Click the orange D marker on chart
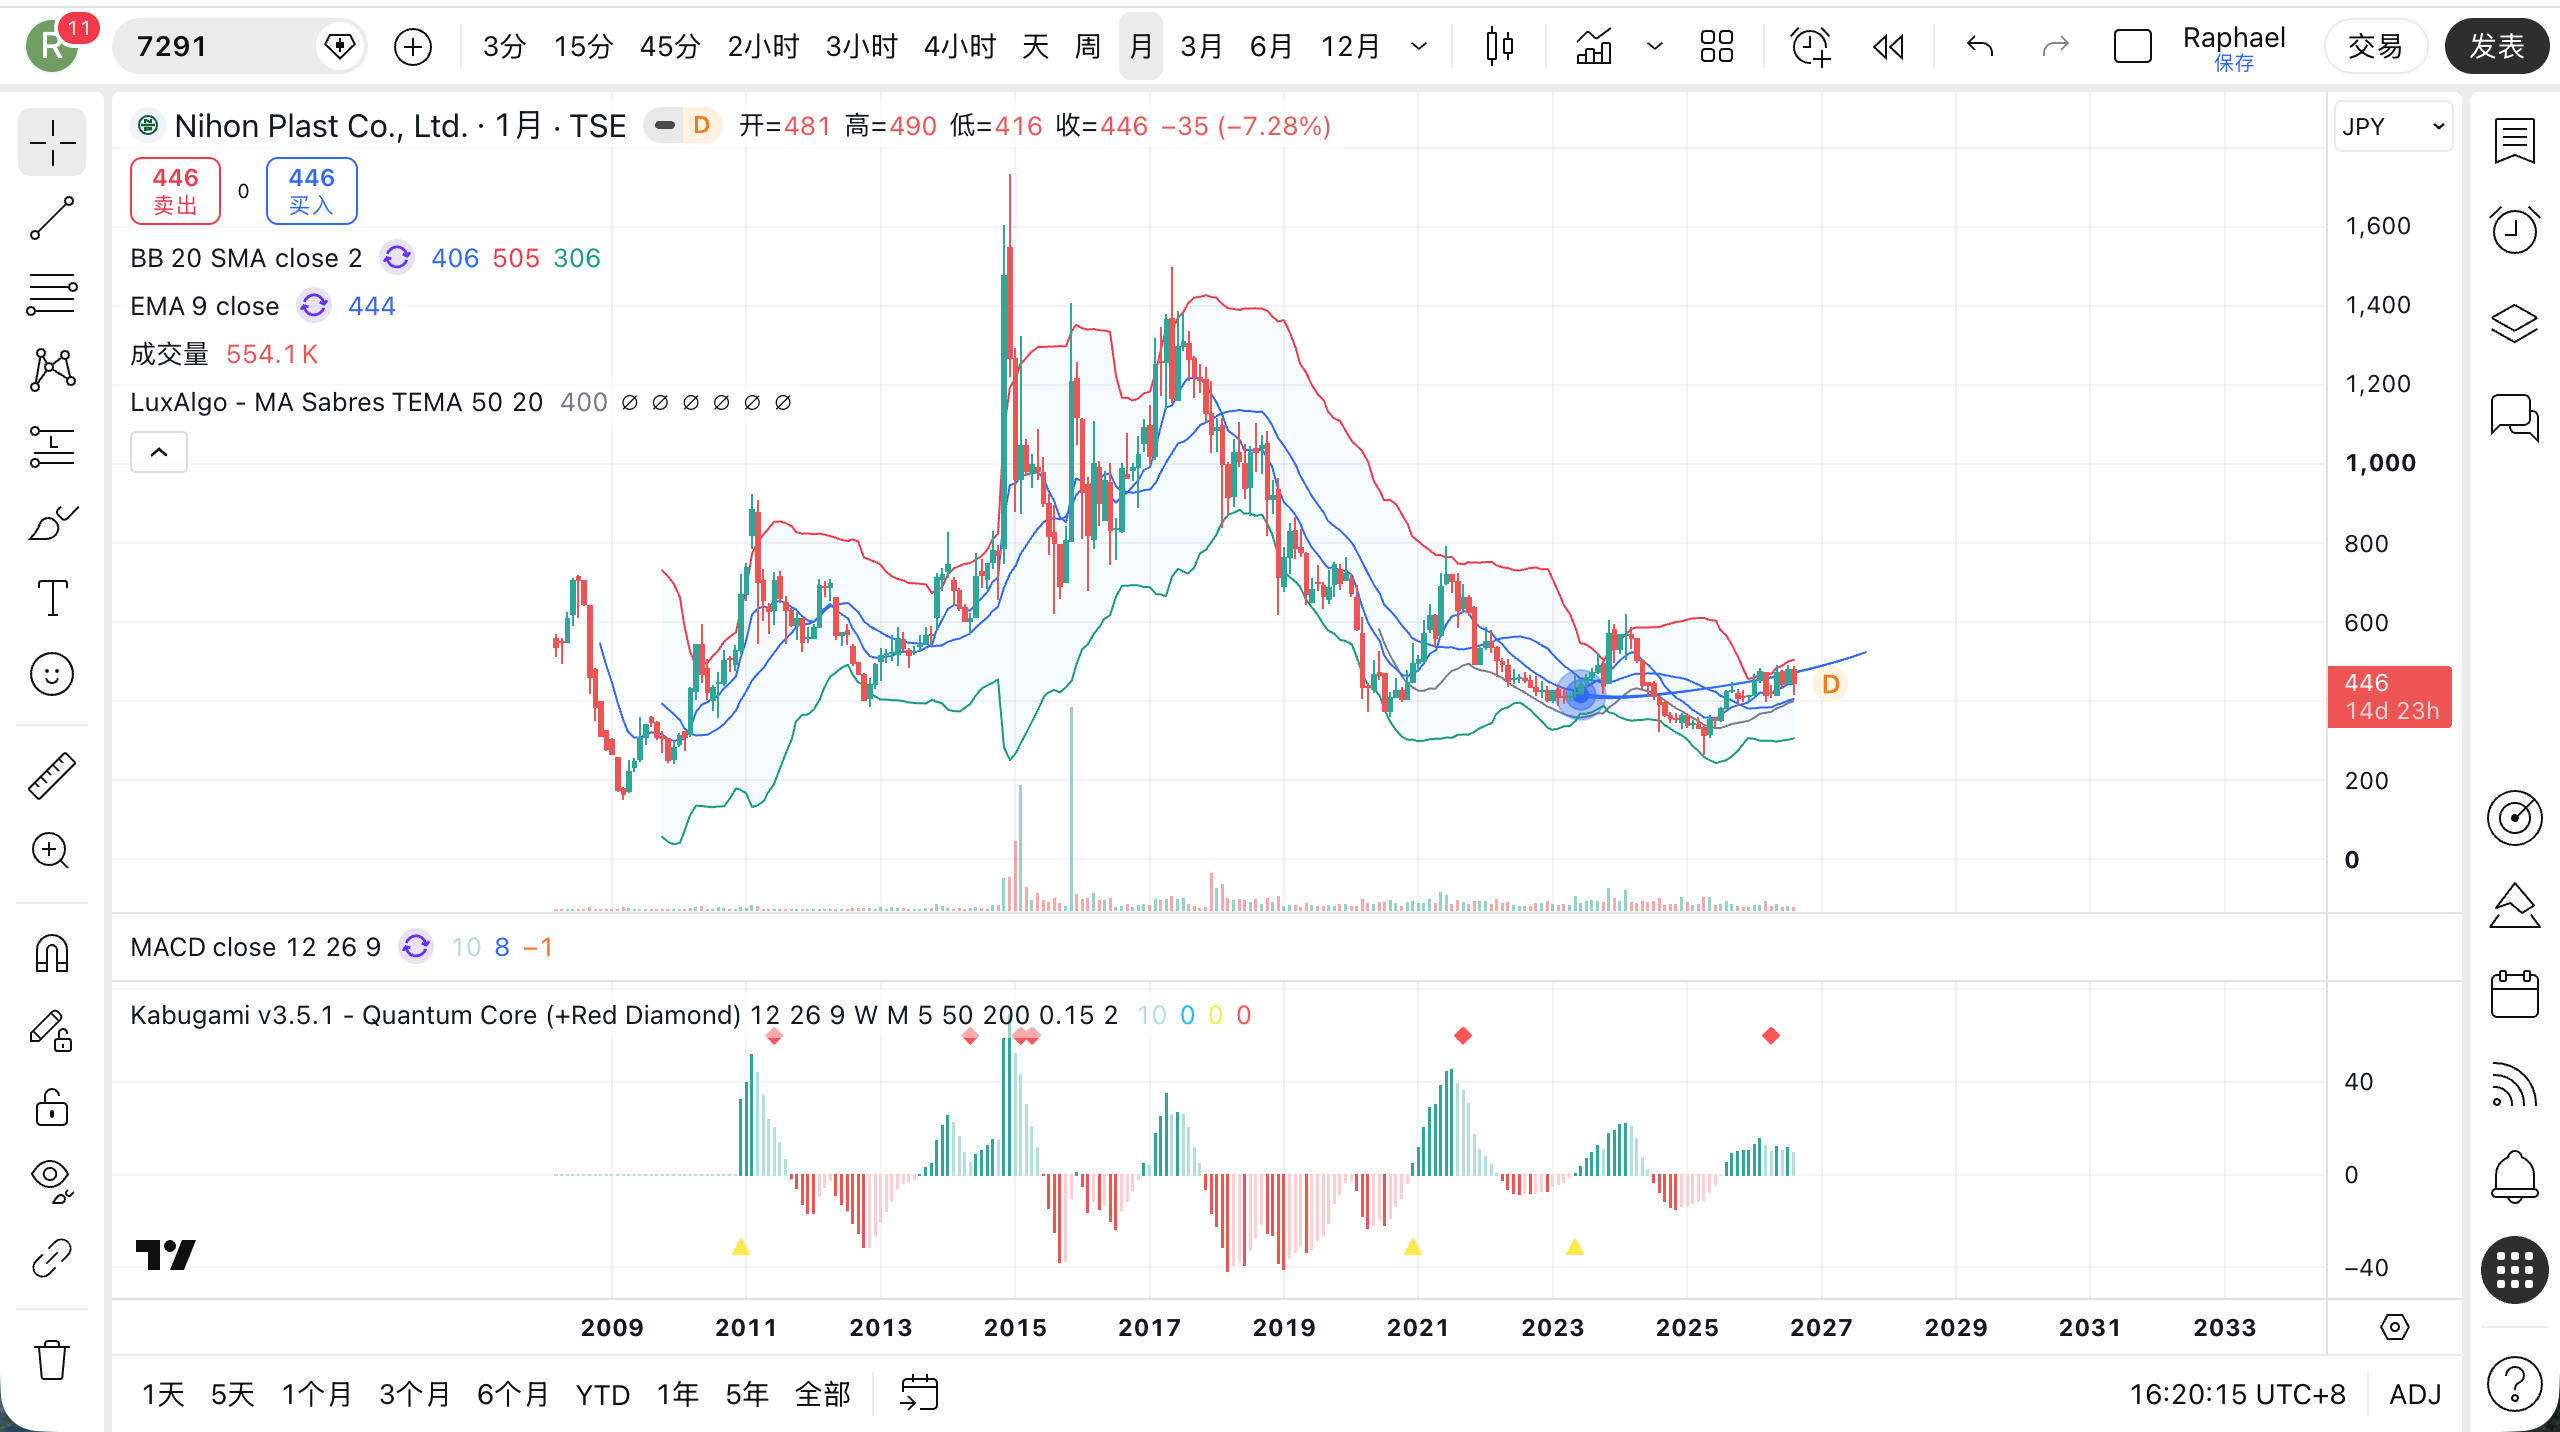The width and height of the screenshot is (2560, 1432). click(1830, 684)
